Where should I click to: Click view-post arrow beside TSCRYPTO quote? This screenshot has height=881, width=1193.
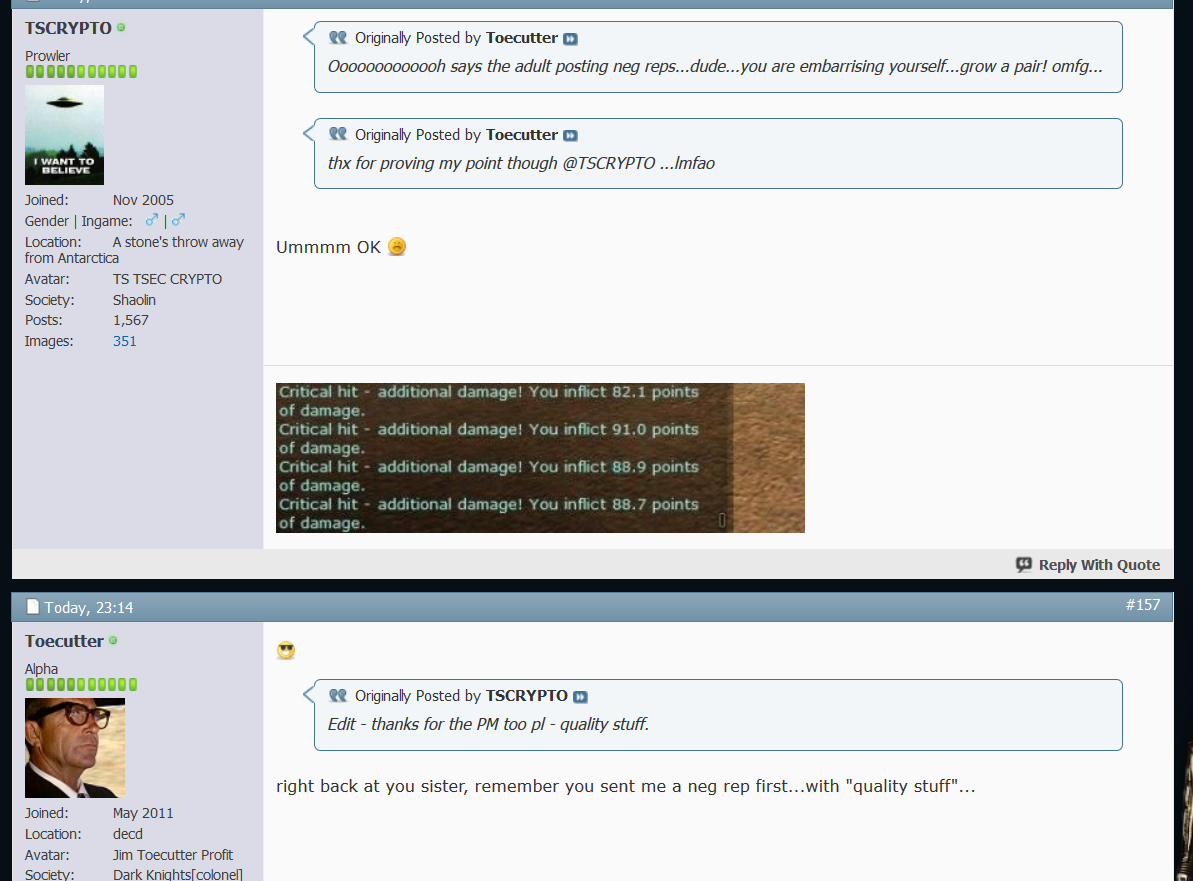pos(580,697)
